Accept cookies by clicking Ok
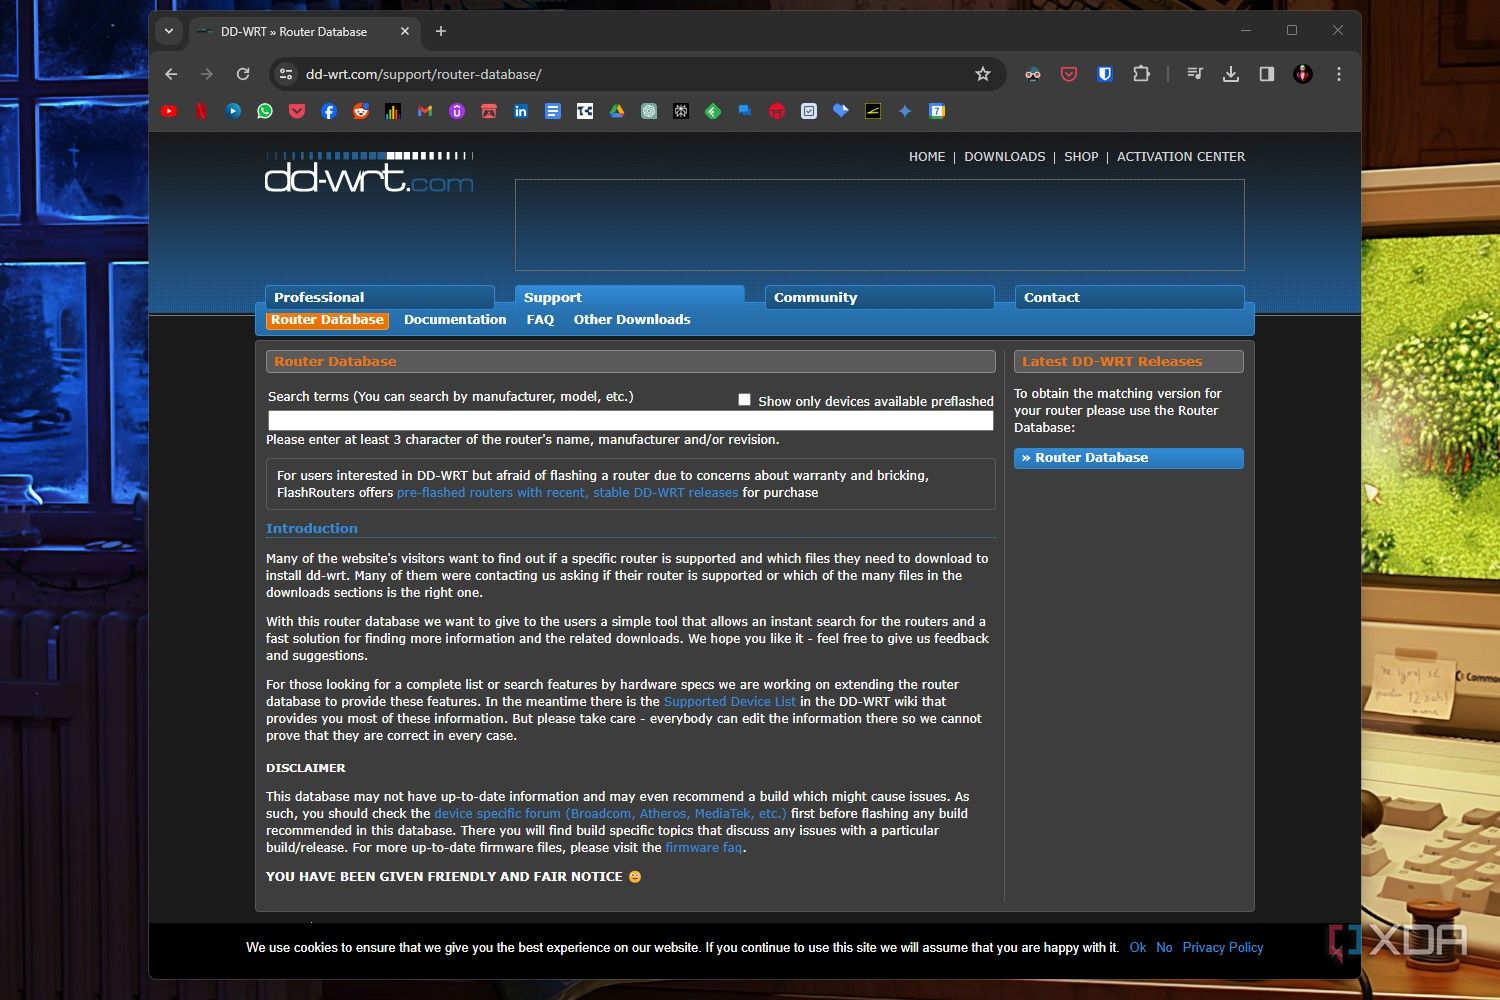Screen dimensions: 1500x1000 [1137, 948]
